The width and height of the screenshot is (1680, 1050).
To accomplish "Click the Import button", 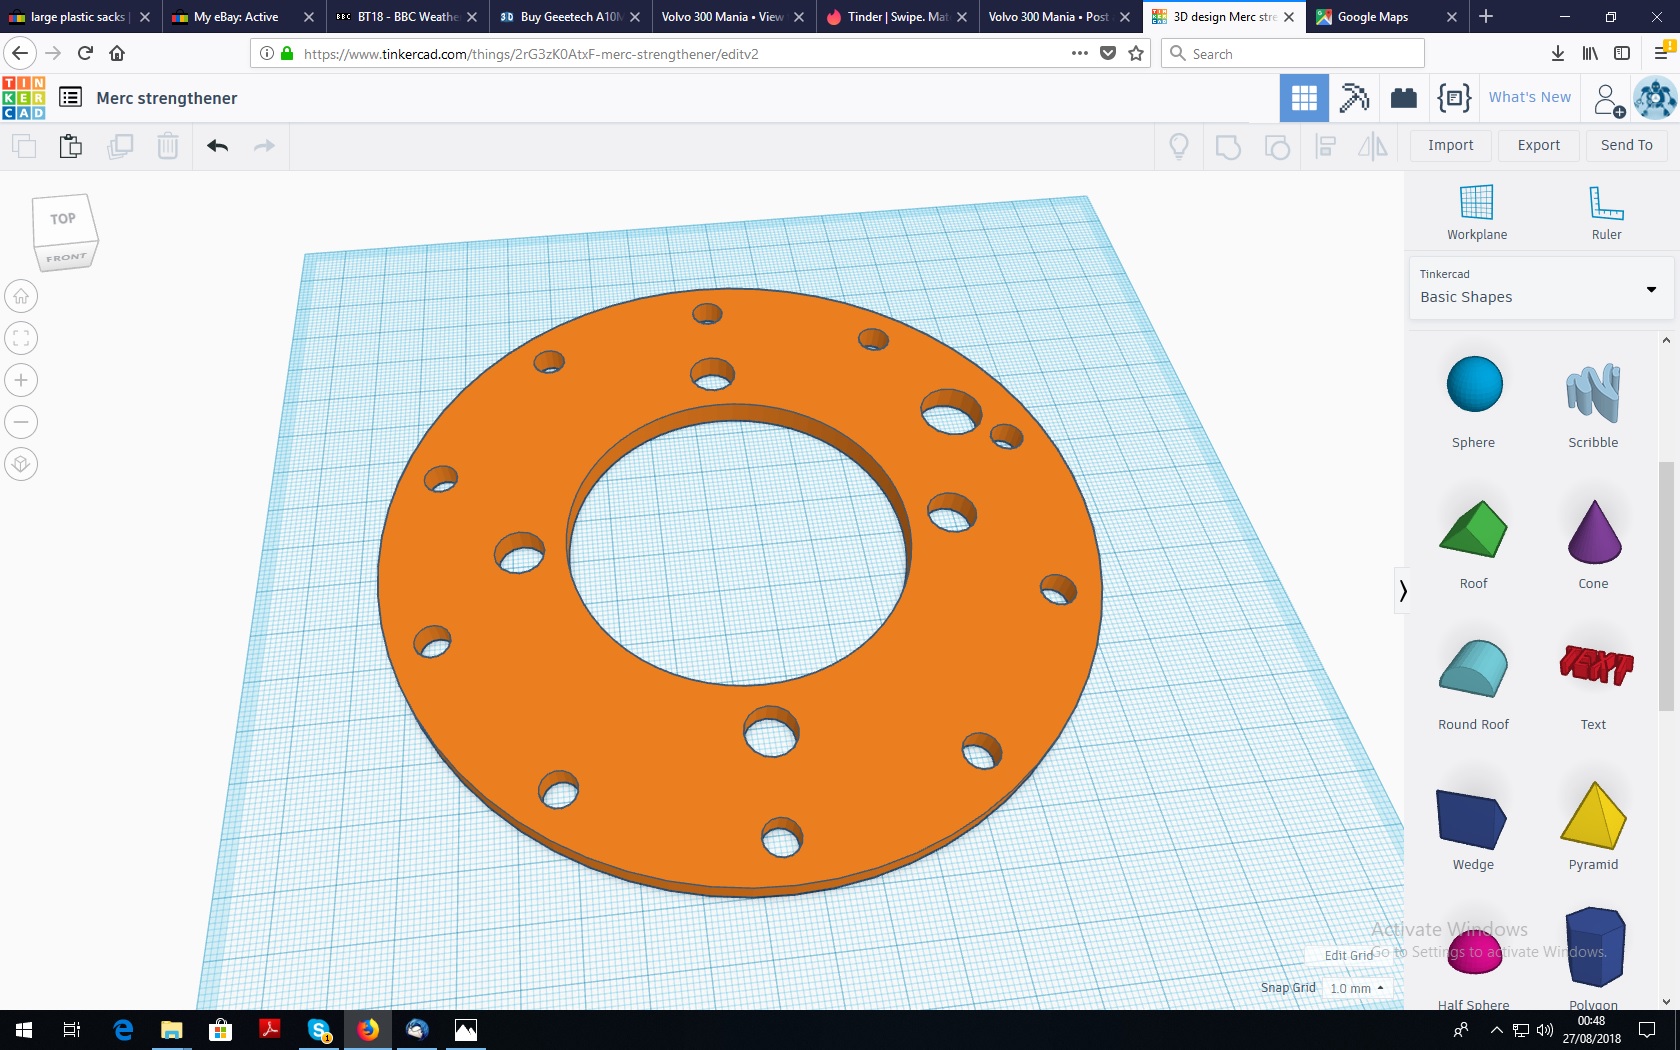I will 1450,145.
